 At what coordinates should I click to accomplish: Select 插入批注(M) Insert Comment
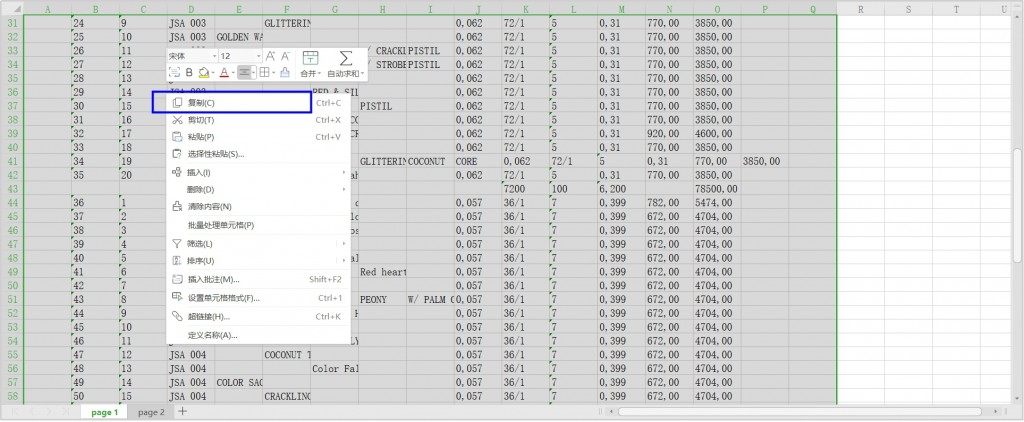click(259, 279)
